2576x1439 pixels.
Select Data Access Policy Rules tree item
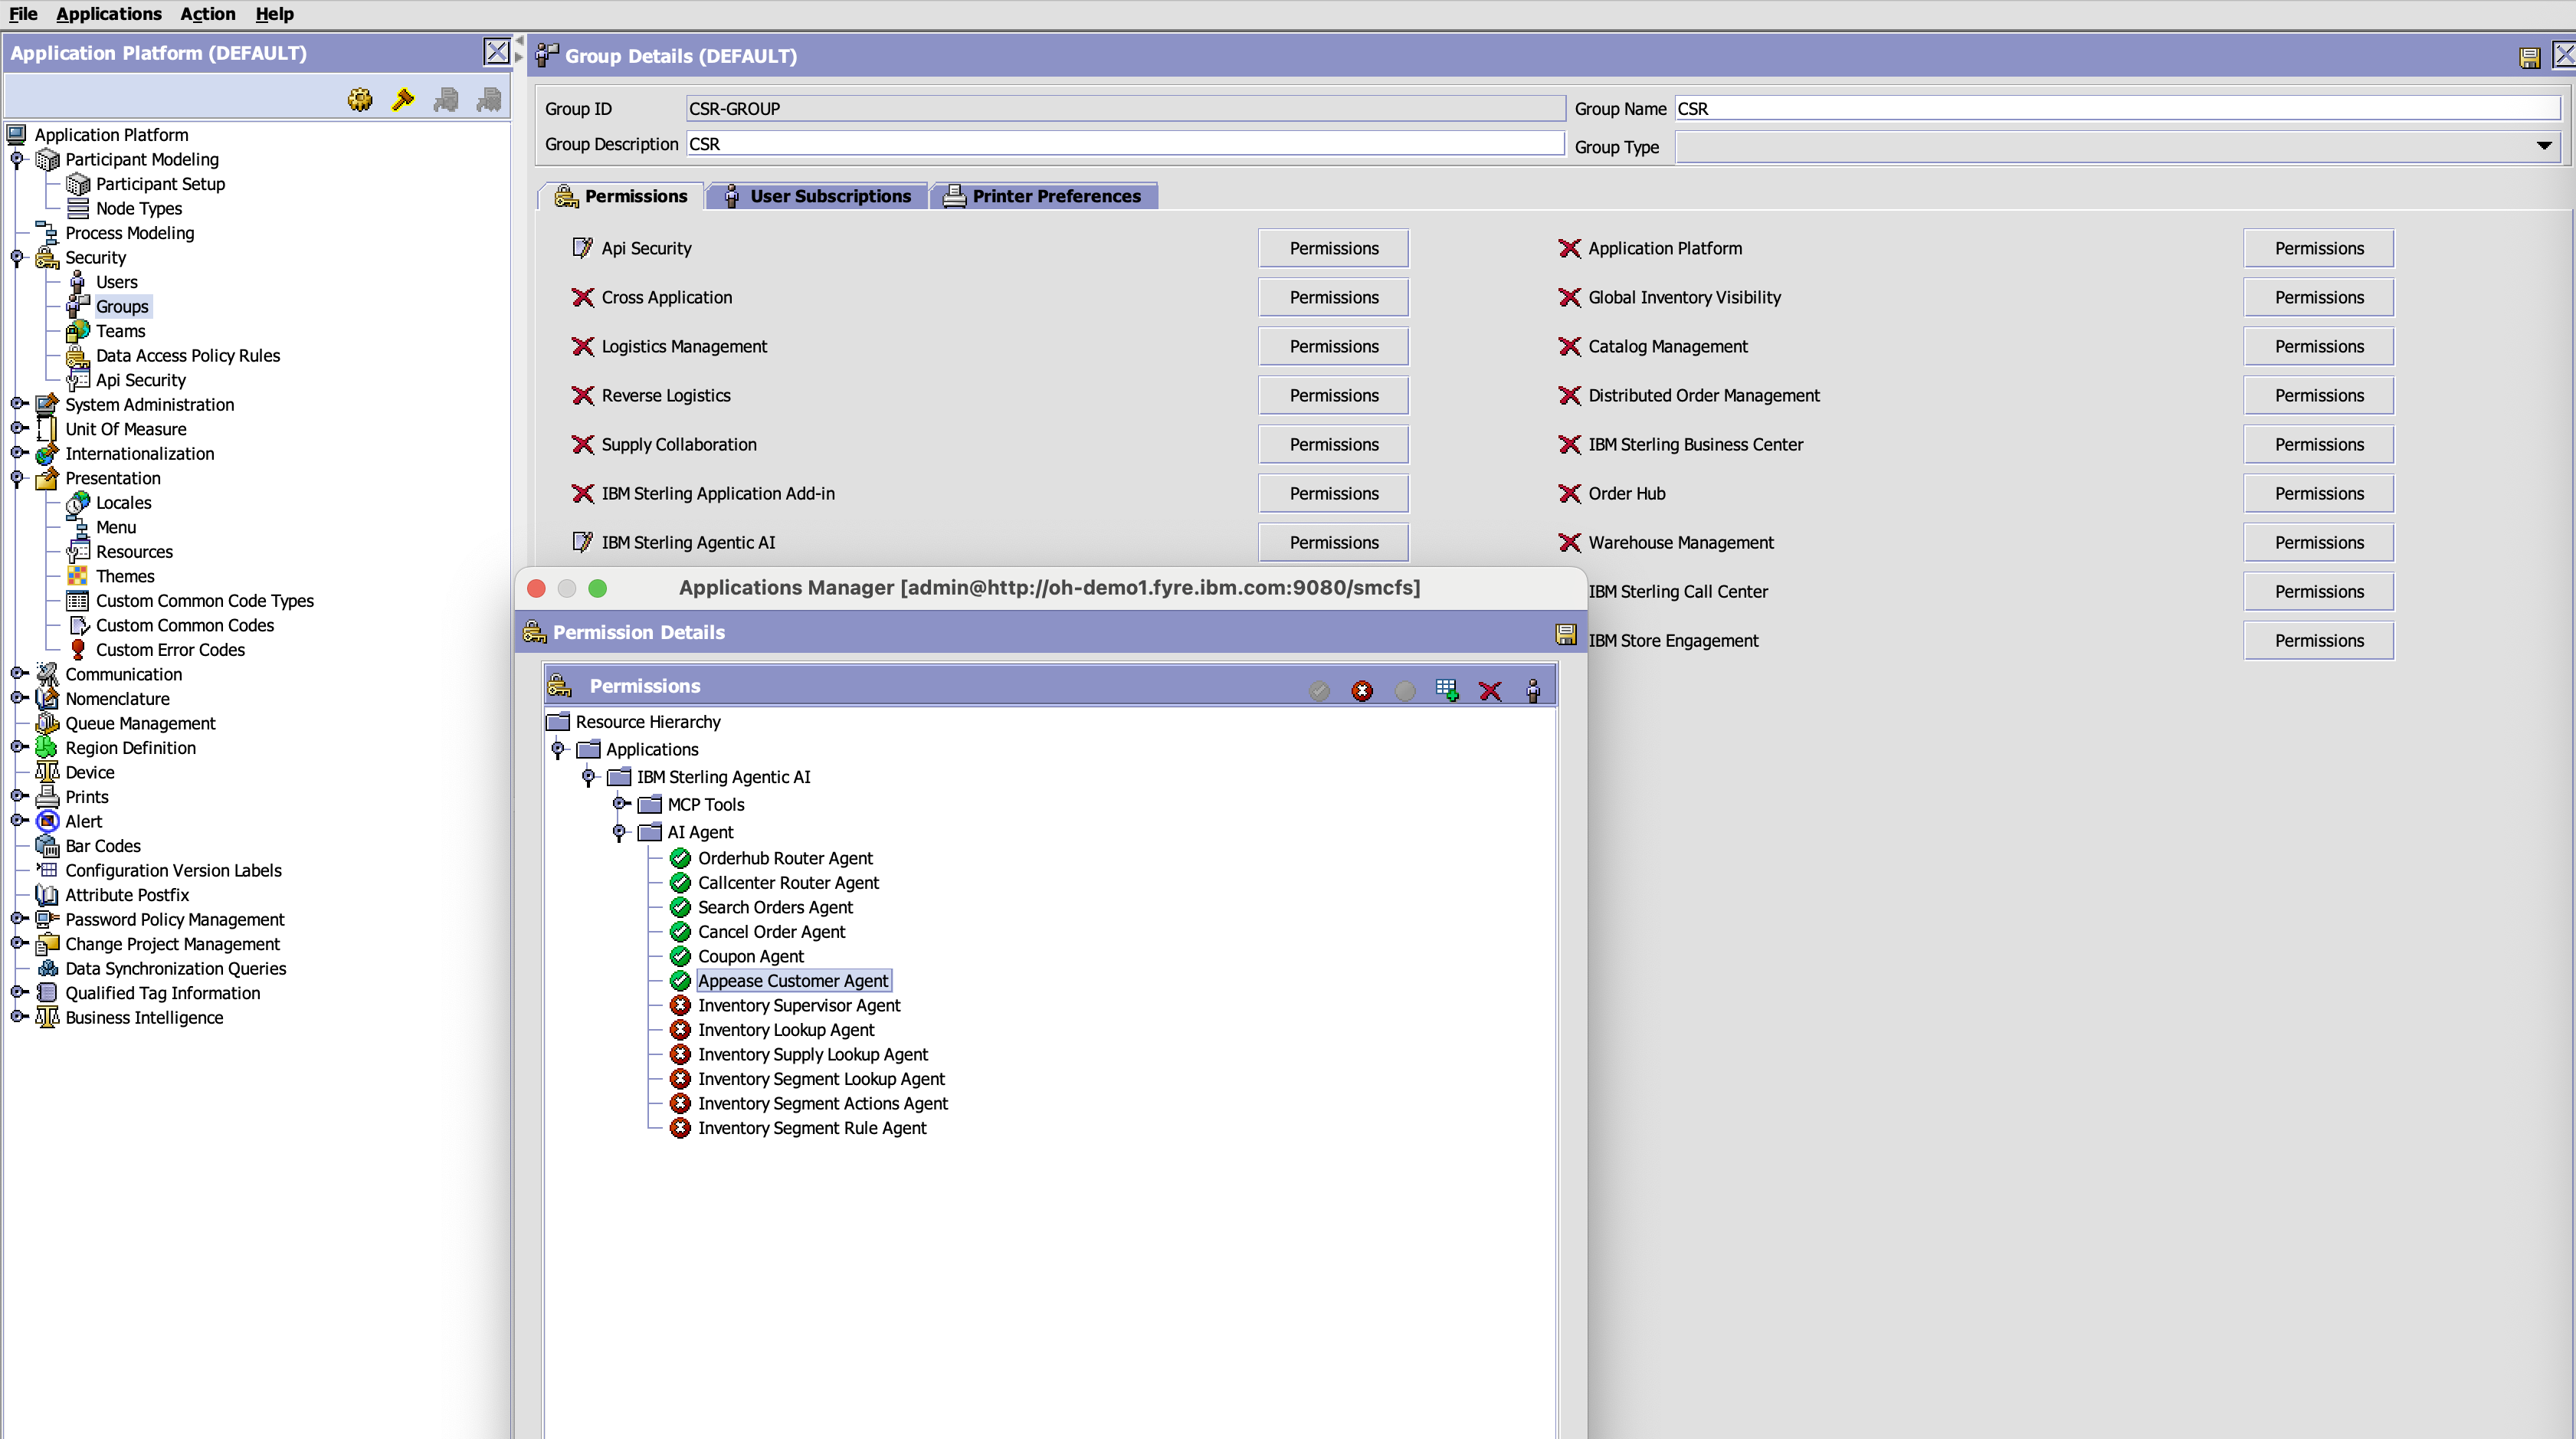point(188,356)
